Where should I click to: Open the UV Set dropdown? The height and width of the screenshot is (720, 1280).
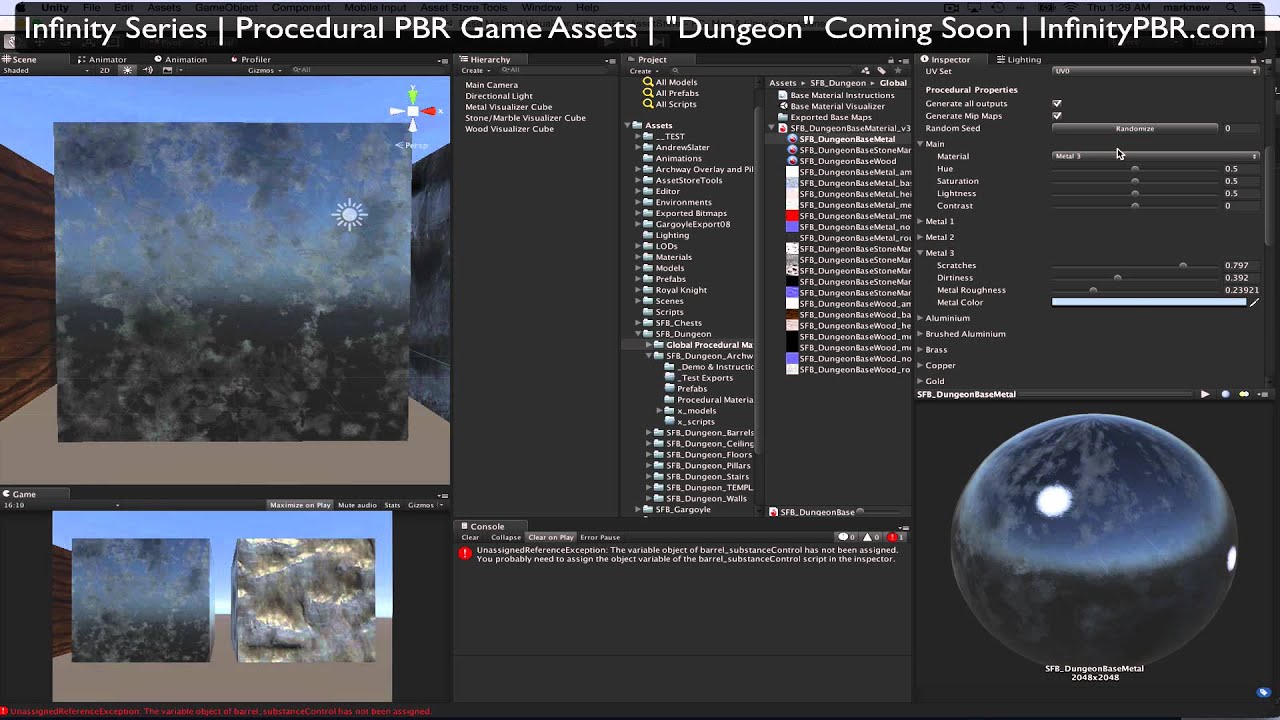(x=1156, y=71)
